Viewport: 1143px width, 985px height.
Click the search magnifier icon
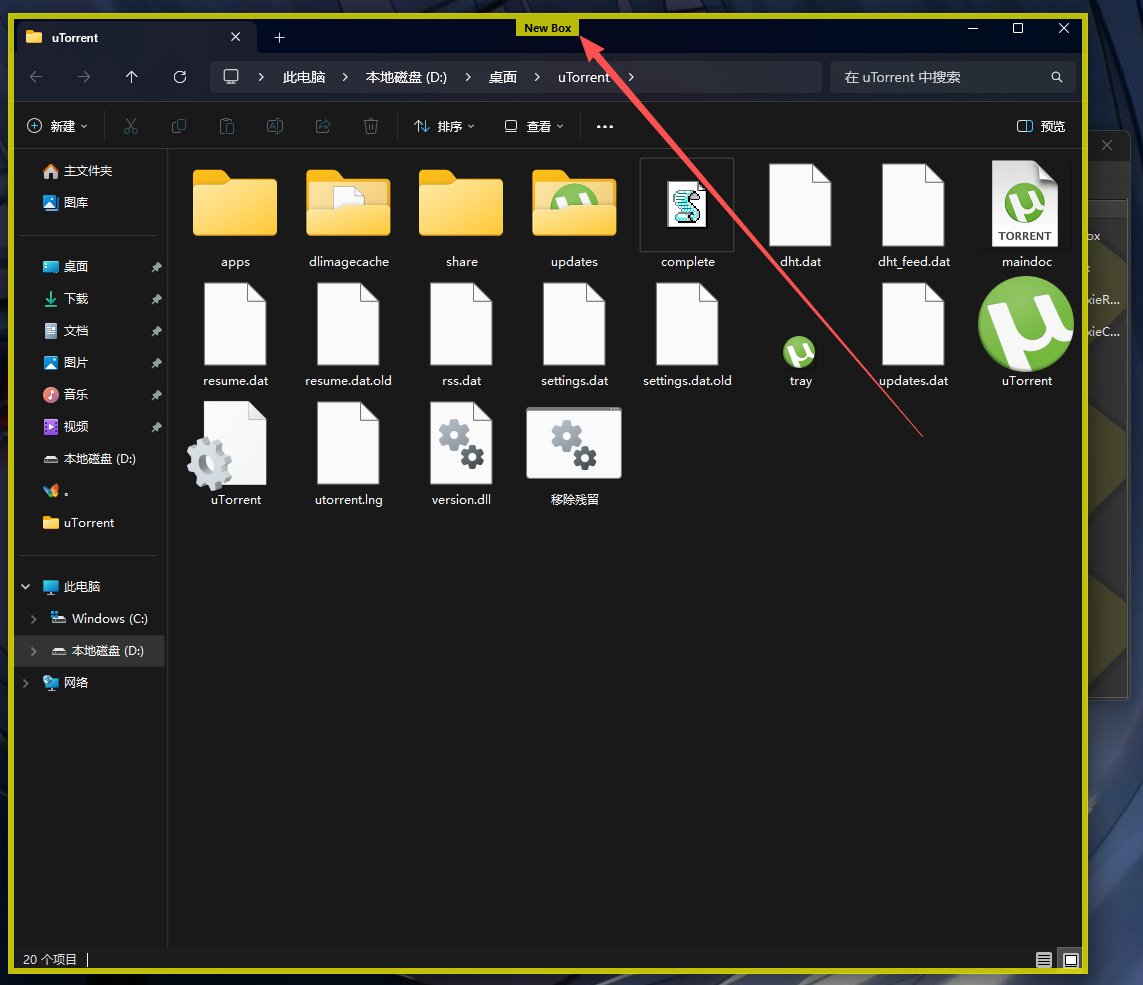point(1056,77)
